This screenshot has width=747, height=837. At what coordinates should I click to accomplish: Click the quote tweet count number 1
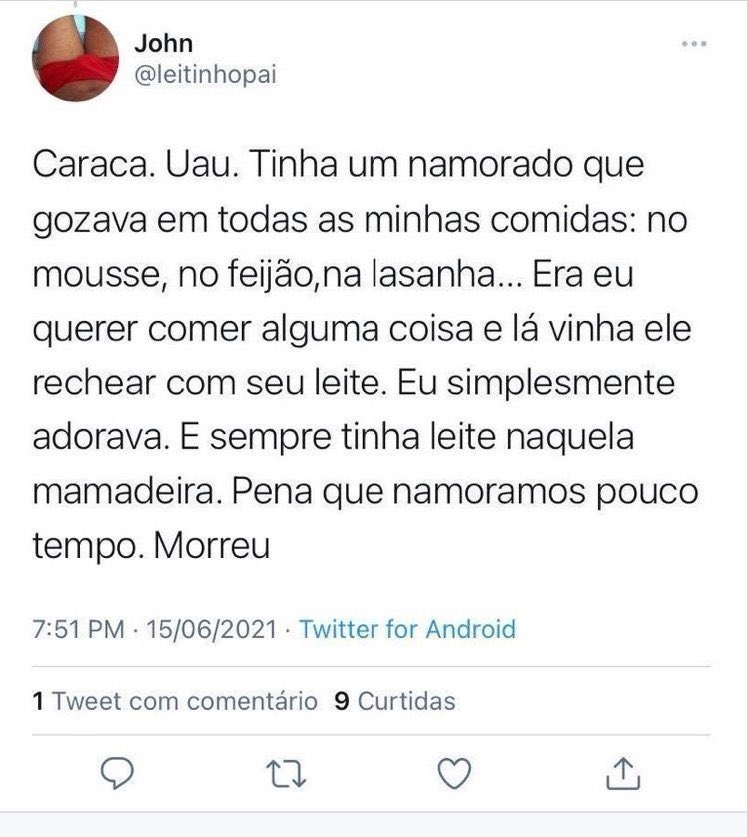click(x=38, y=701)
